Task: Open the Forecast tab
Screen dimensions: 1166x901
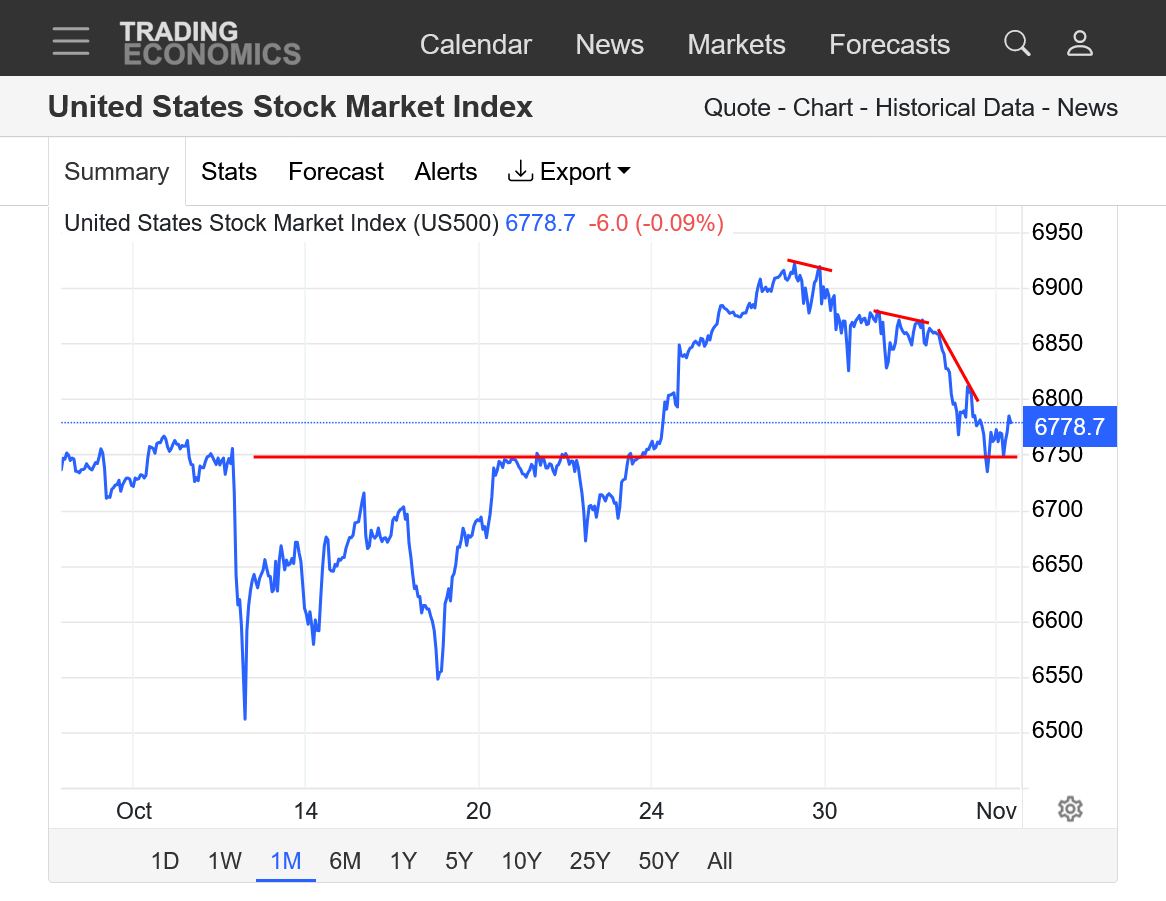Action: point(336,172)
